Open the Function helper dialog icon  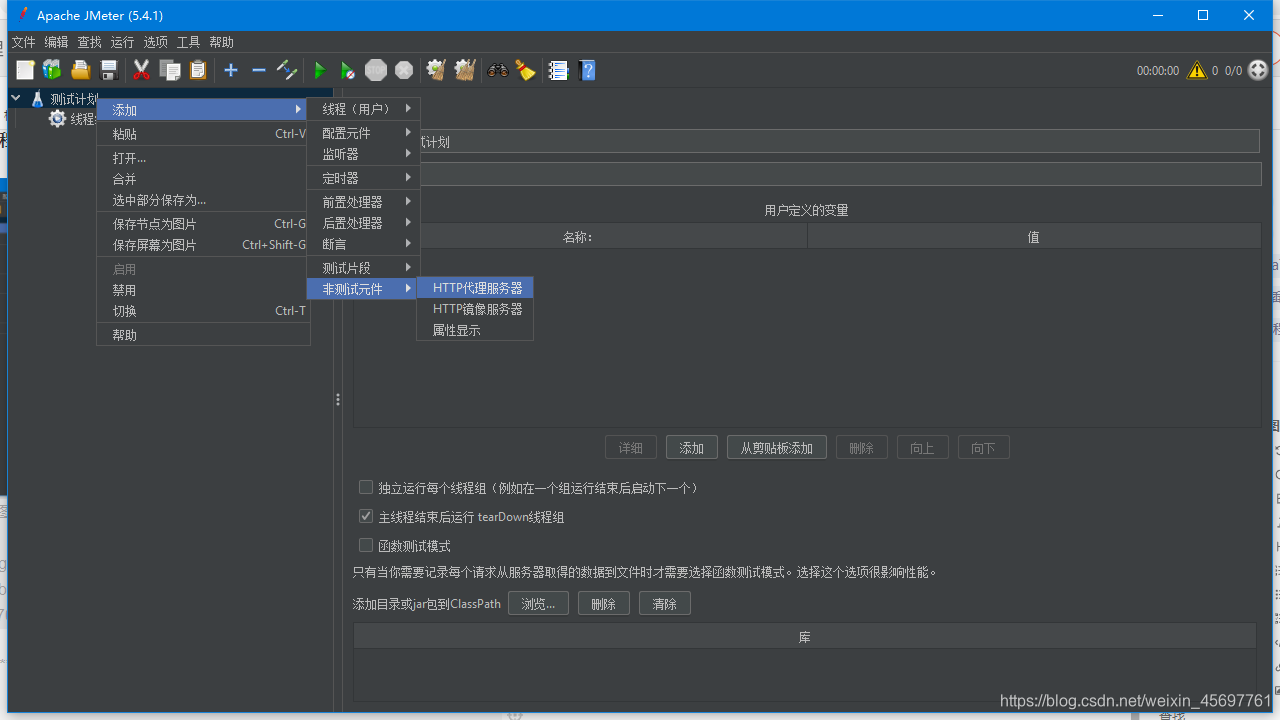pos(559,70)
